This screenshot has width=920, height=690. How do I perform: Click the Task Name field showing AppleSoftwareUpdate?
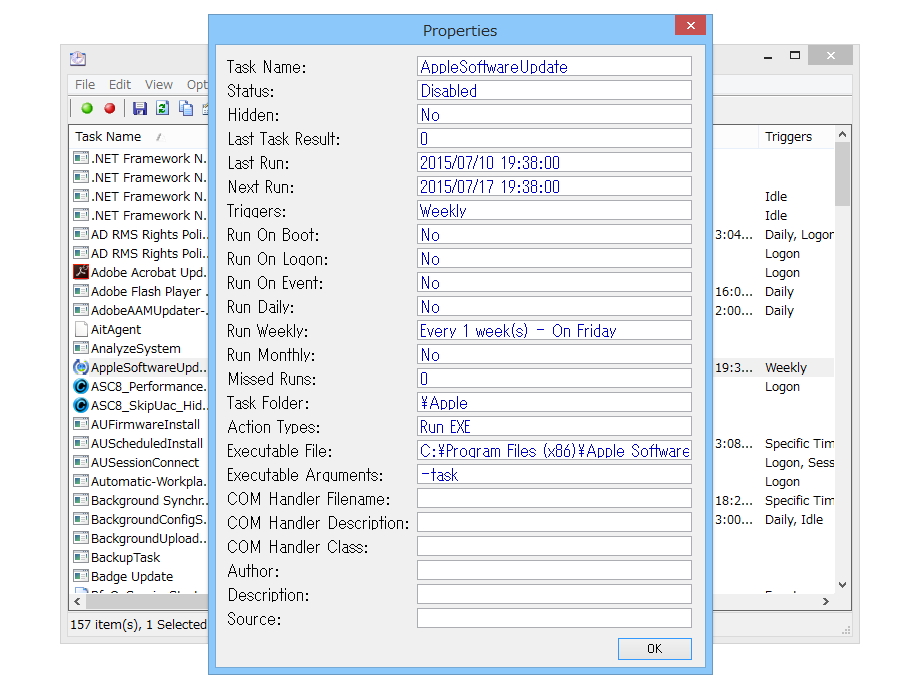554,66
